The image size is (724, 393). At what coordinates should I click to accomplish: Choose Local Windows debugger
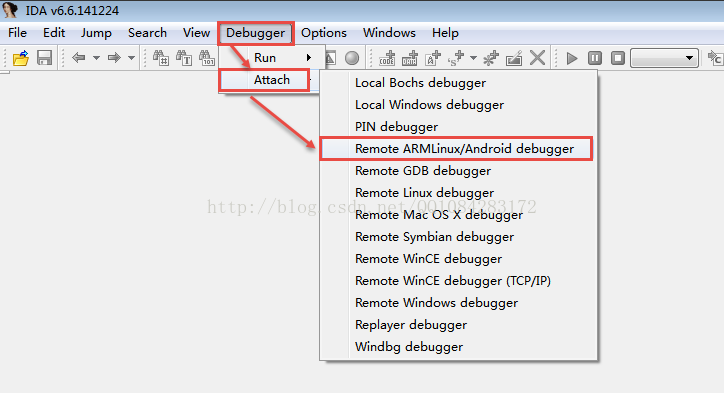[458, 105]
